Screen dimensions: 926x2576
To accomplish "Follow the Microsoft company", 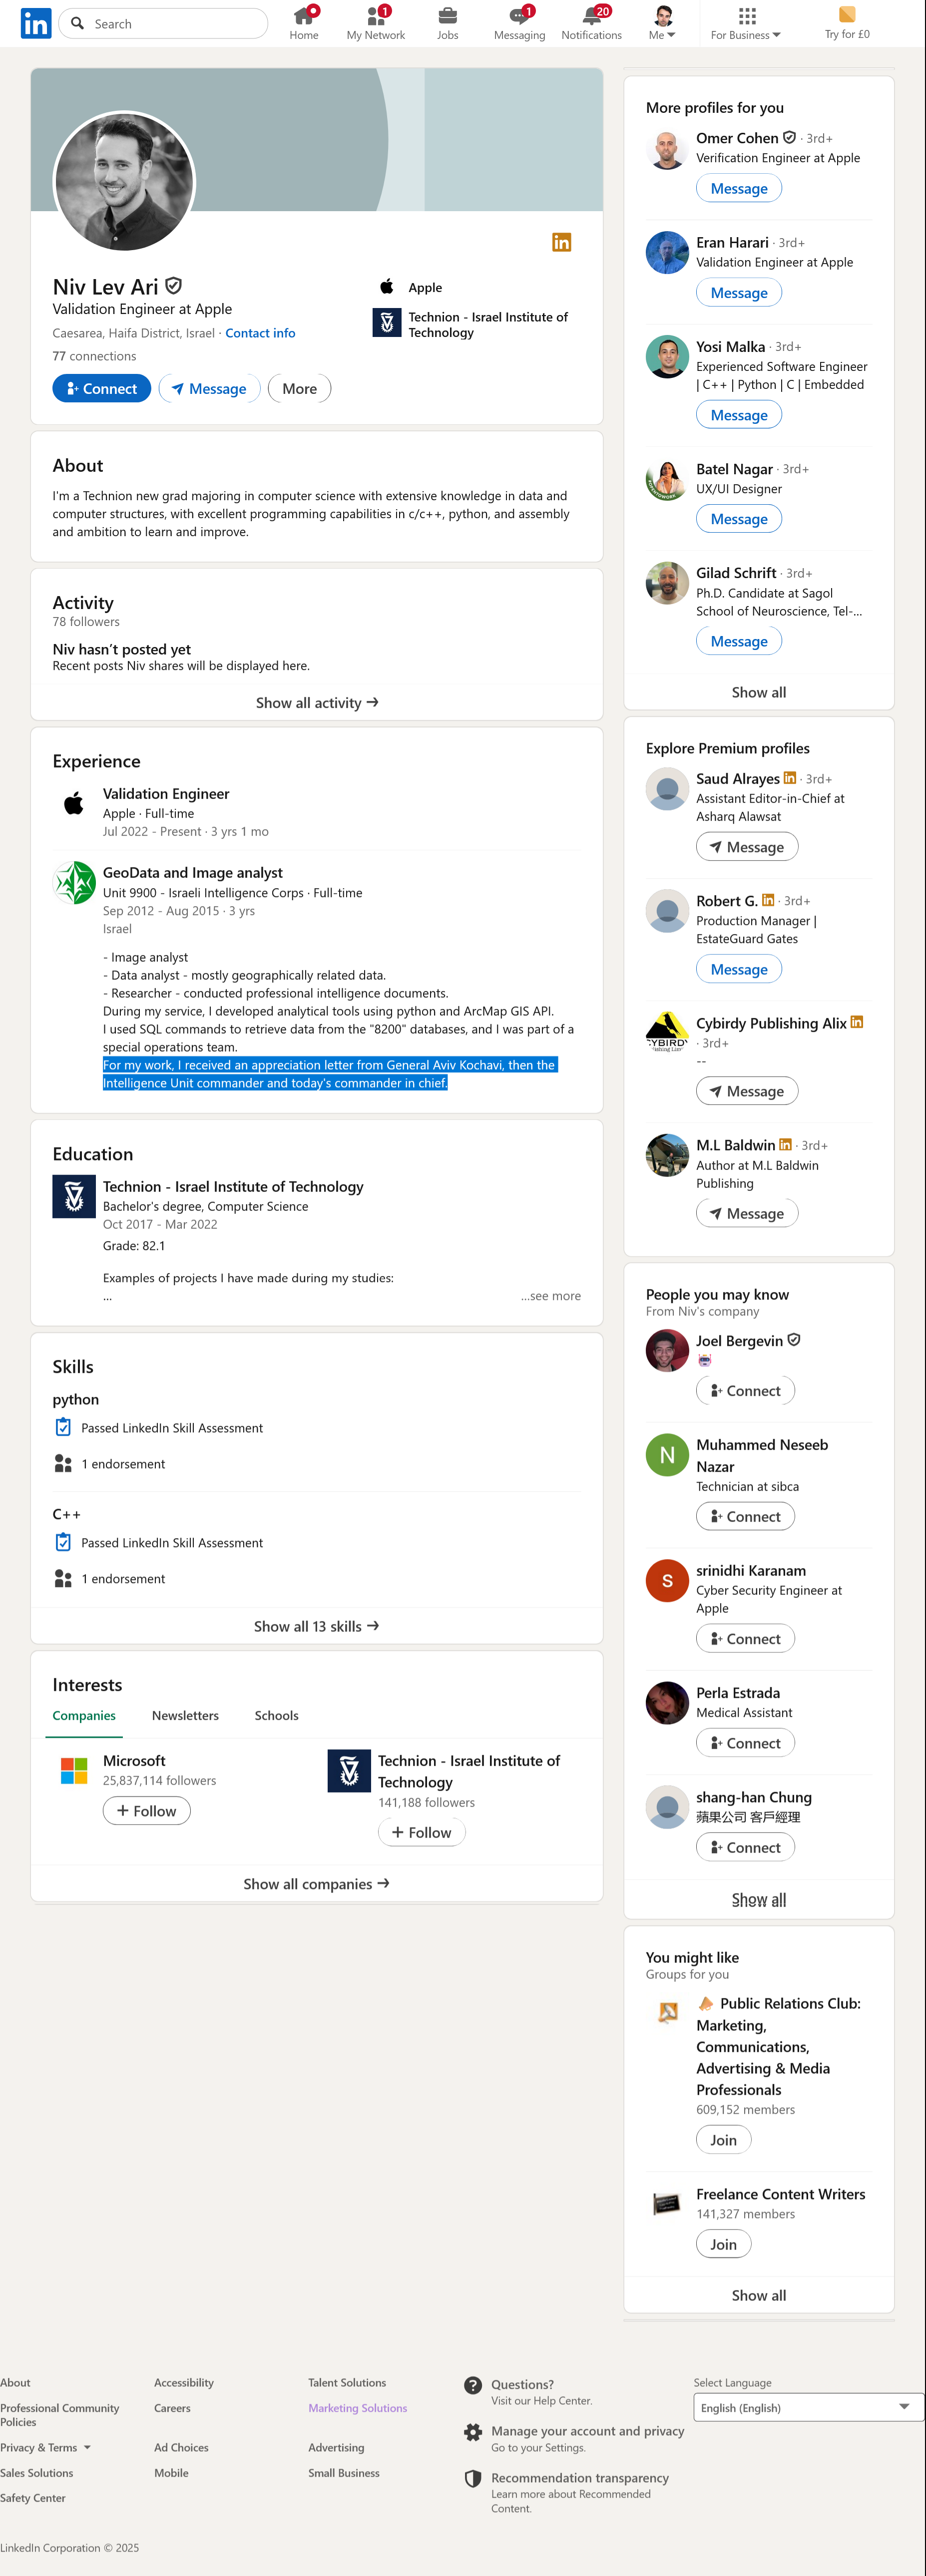I will coord(147,1810).
